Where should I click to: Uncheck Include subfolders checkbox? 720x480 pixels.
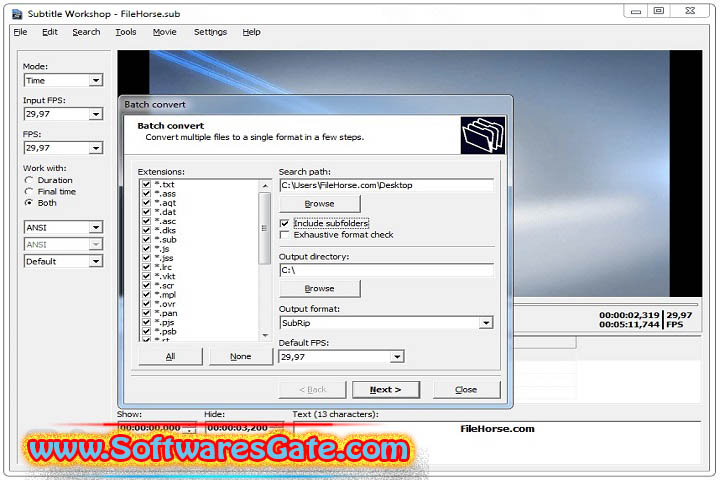pyautogui.click(x=285, y=223)
